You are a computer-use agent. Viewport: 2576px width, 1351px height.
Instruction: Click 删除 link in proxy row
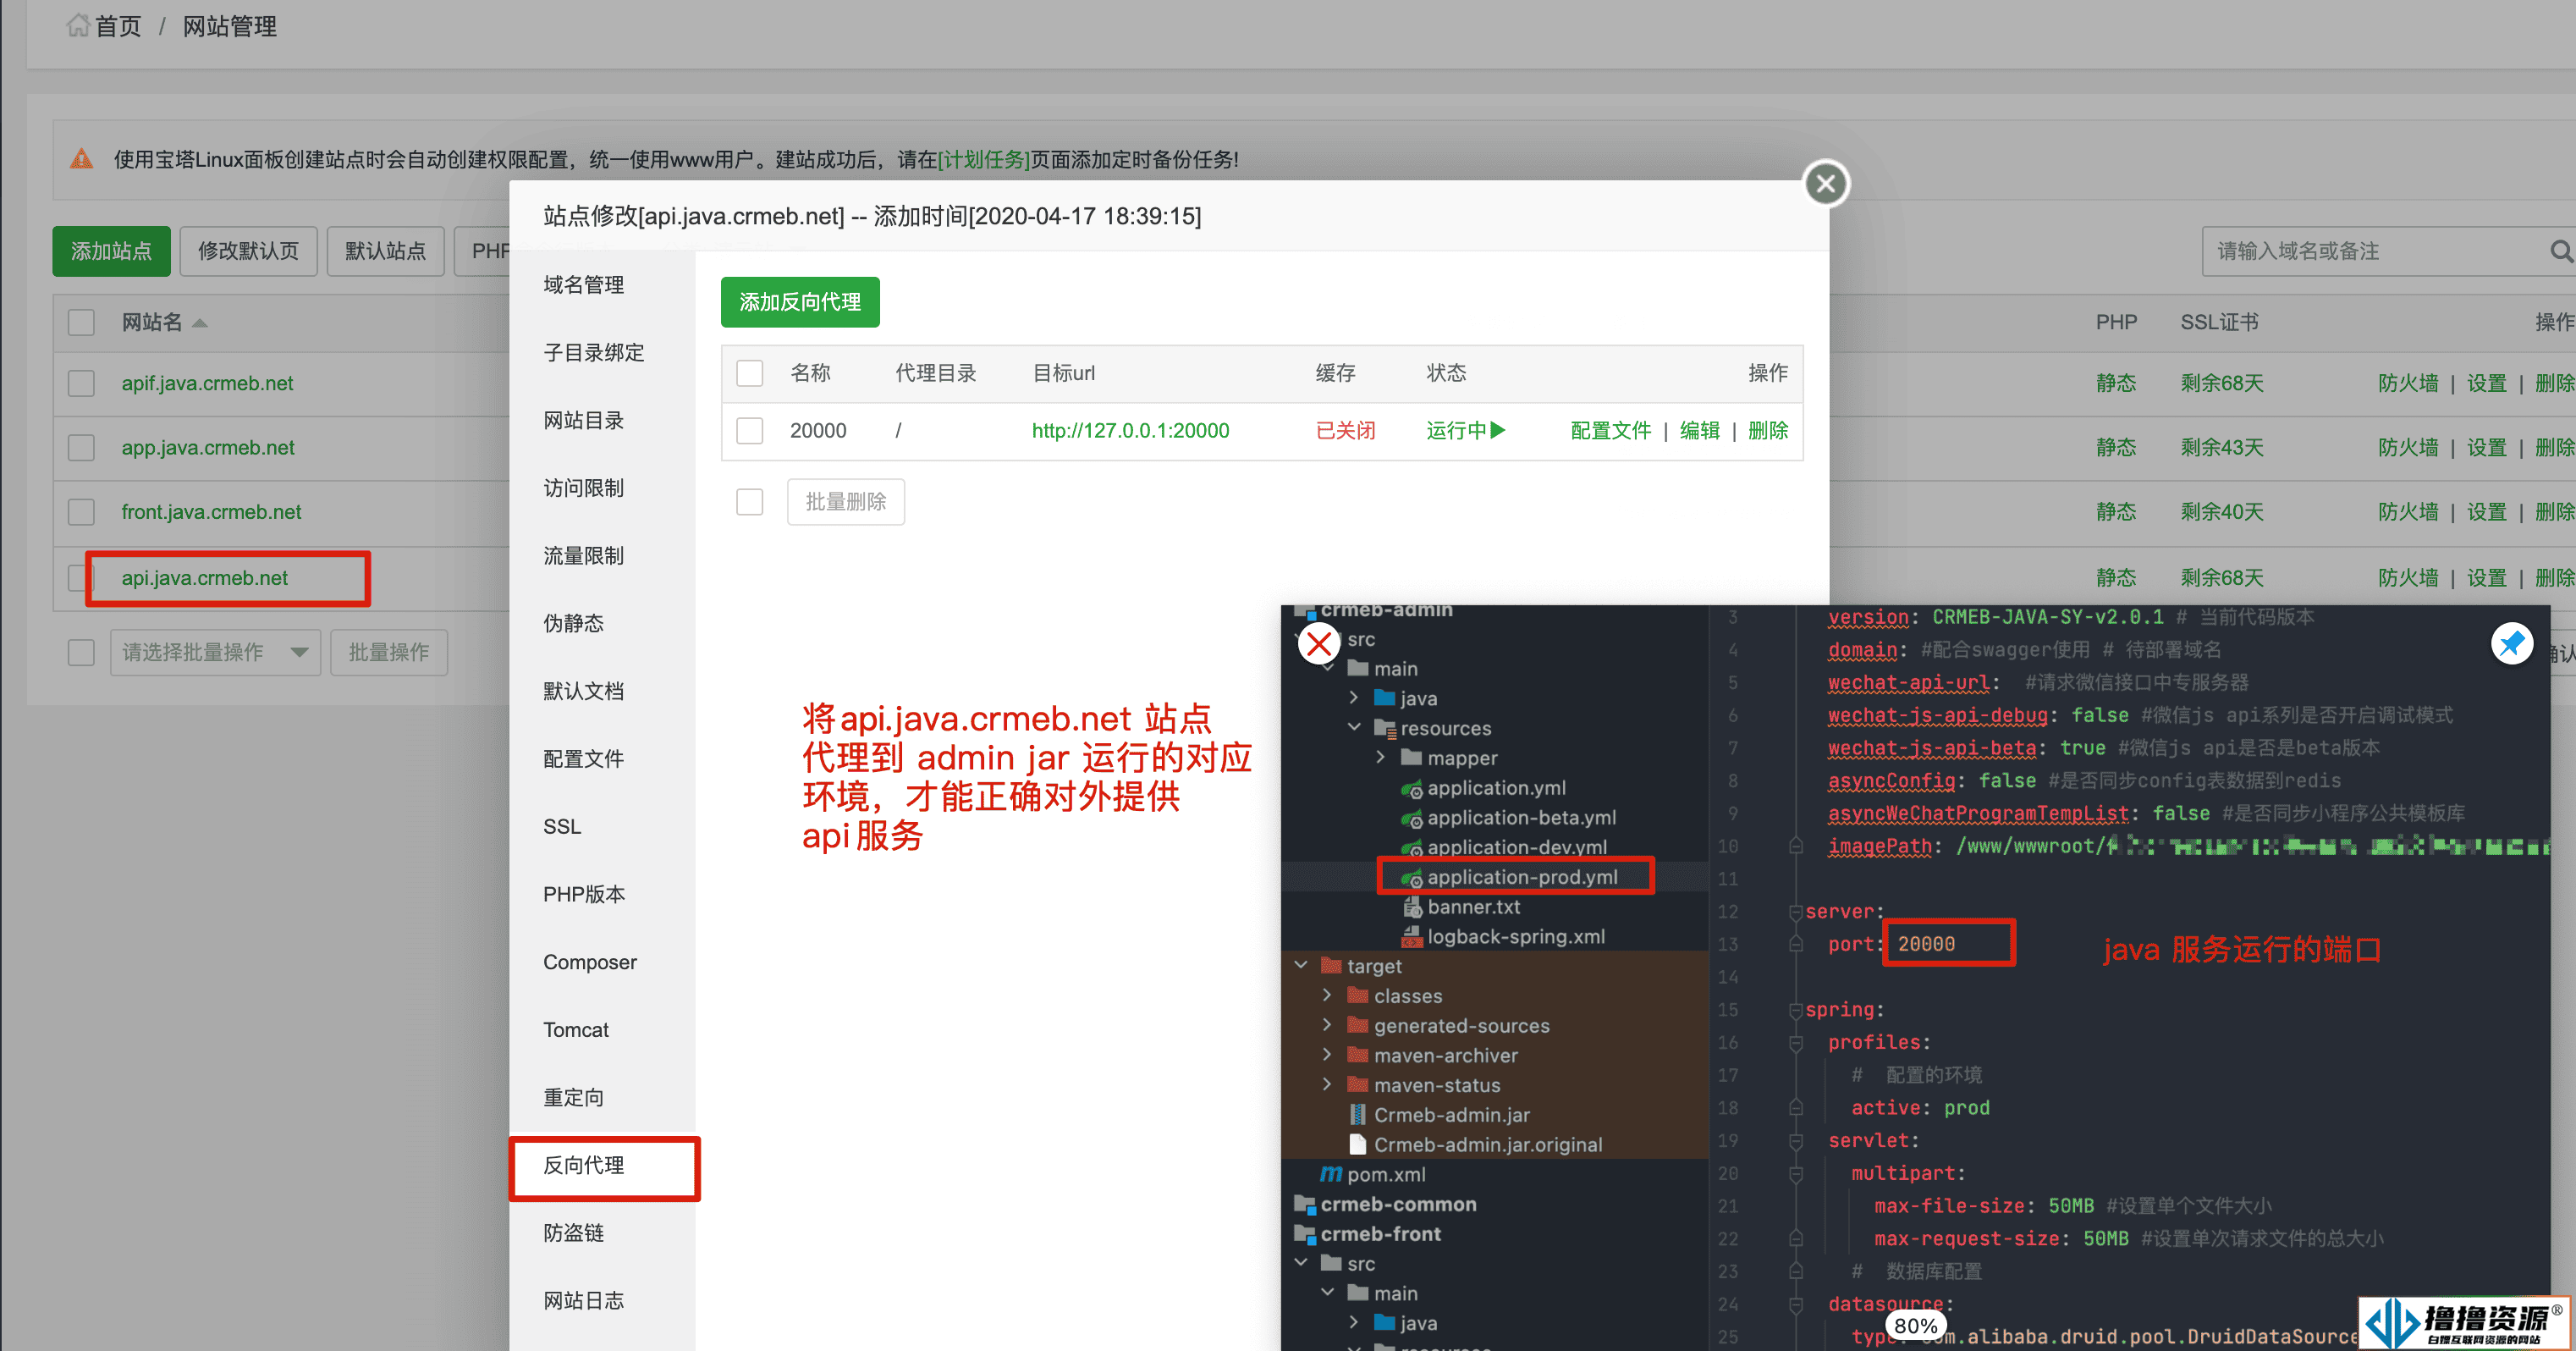pos(1768,431)
